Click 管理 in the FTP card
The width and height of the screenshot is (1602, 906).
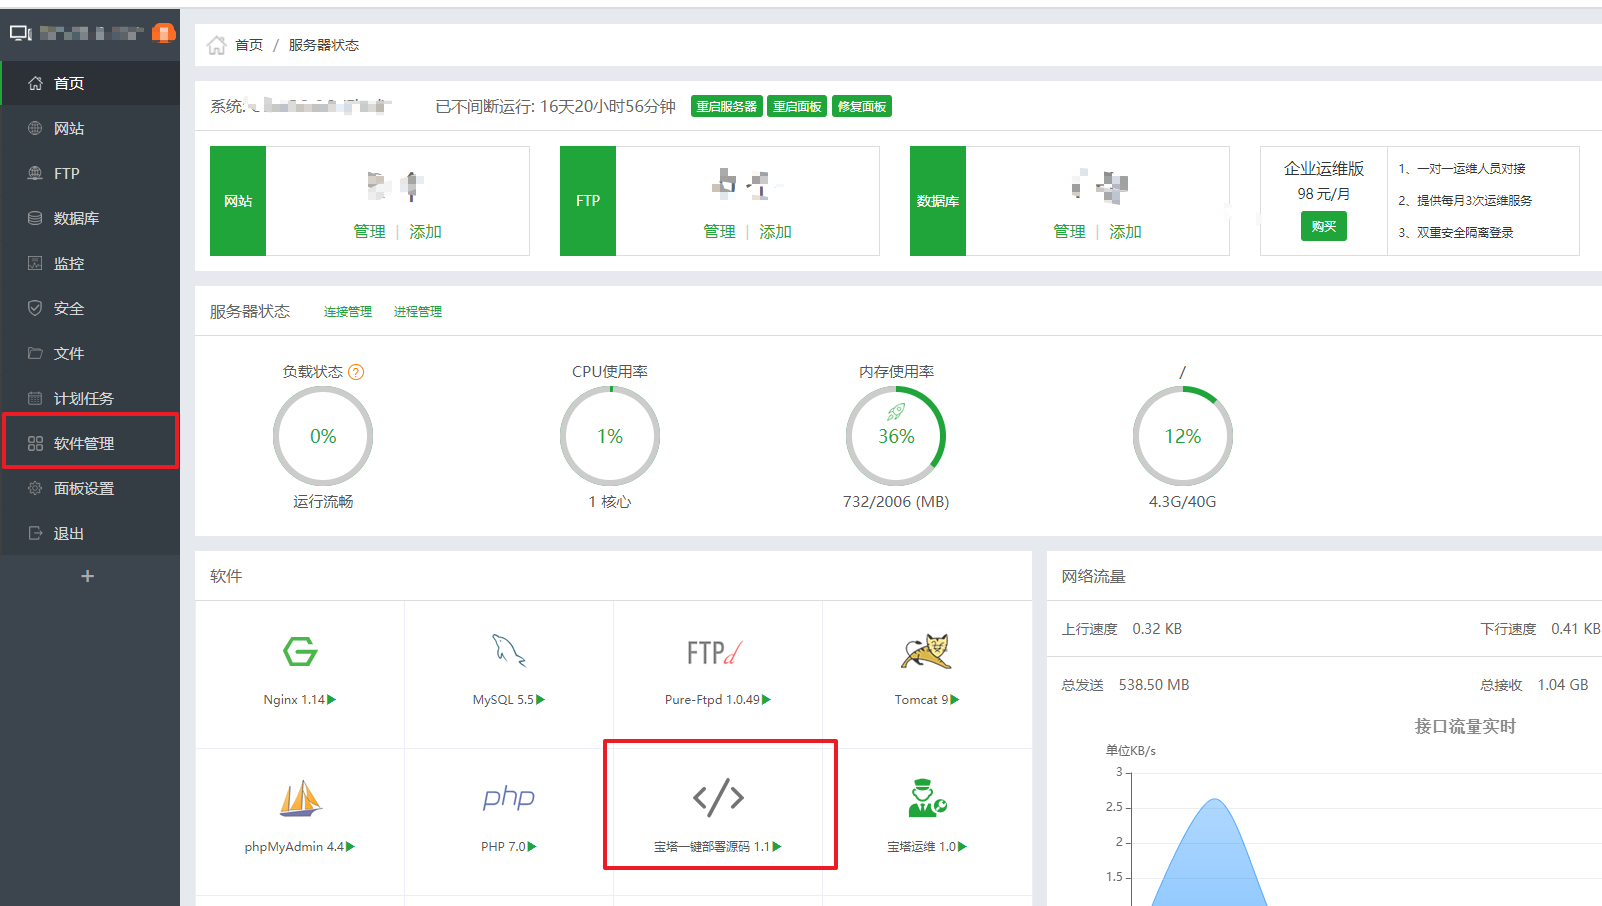point(719,231)
